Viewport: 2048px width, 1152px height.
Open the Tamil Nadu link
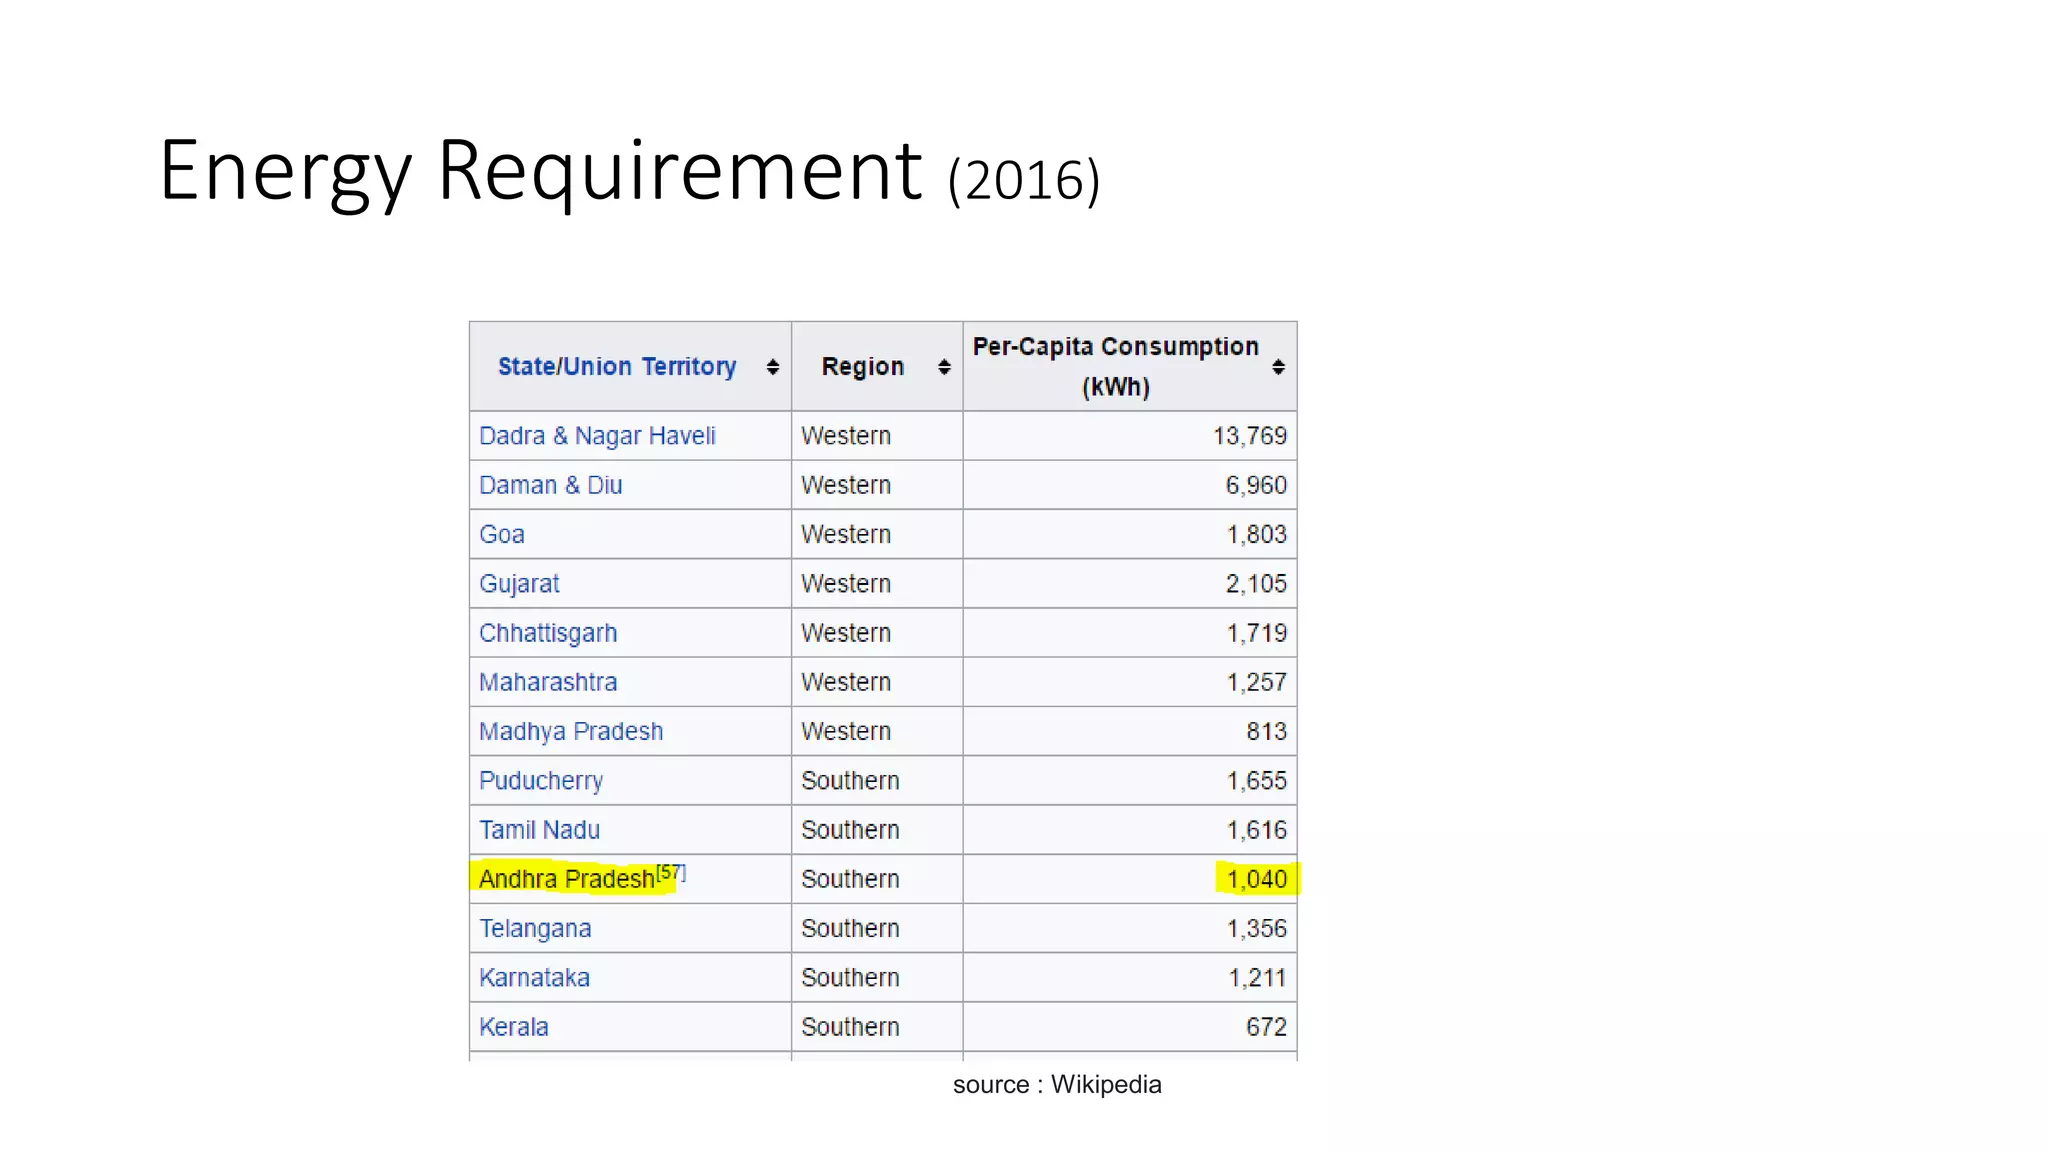pos(539,830)
